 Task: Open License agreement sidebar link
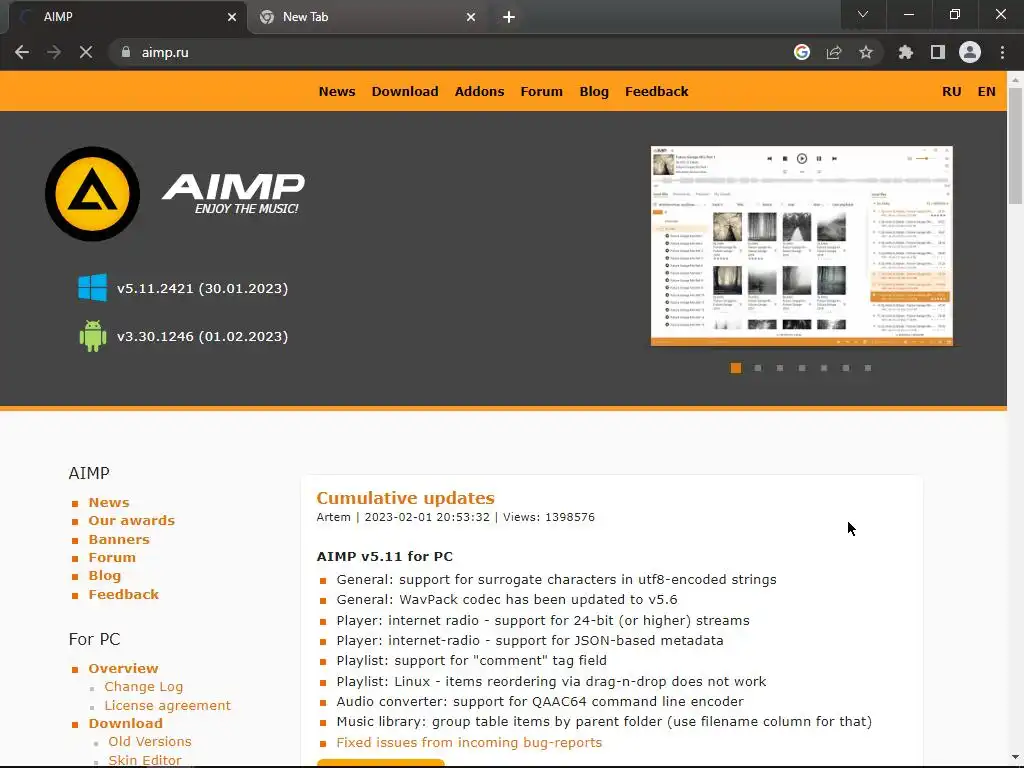[x=168, y=705]
